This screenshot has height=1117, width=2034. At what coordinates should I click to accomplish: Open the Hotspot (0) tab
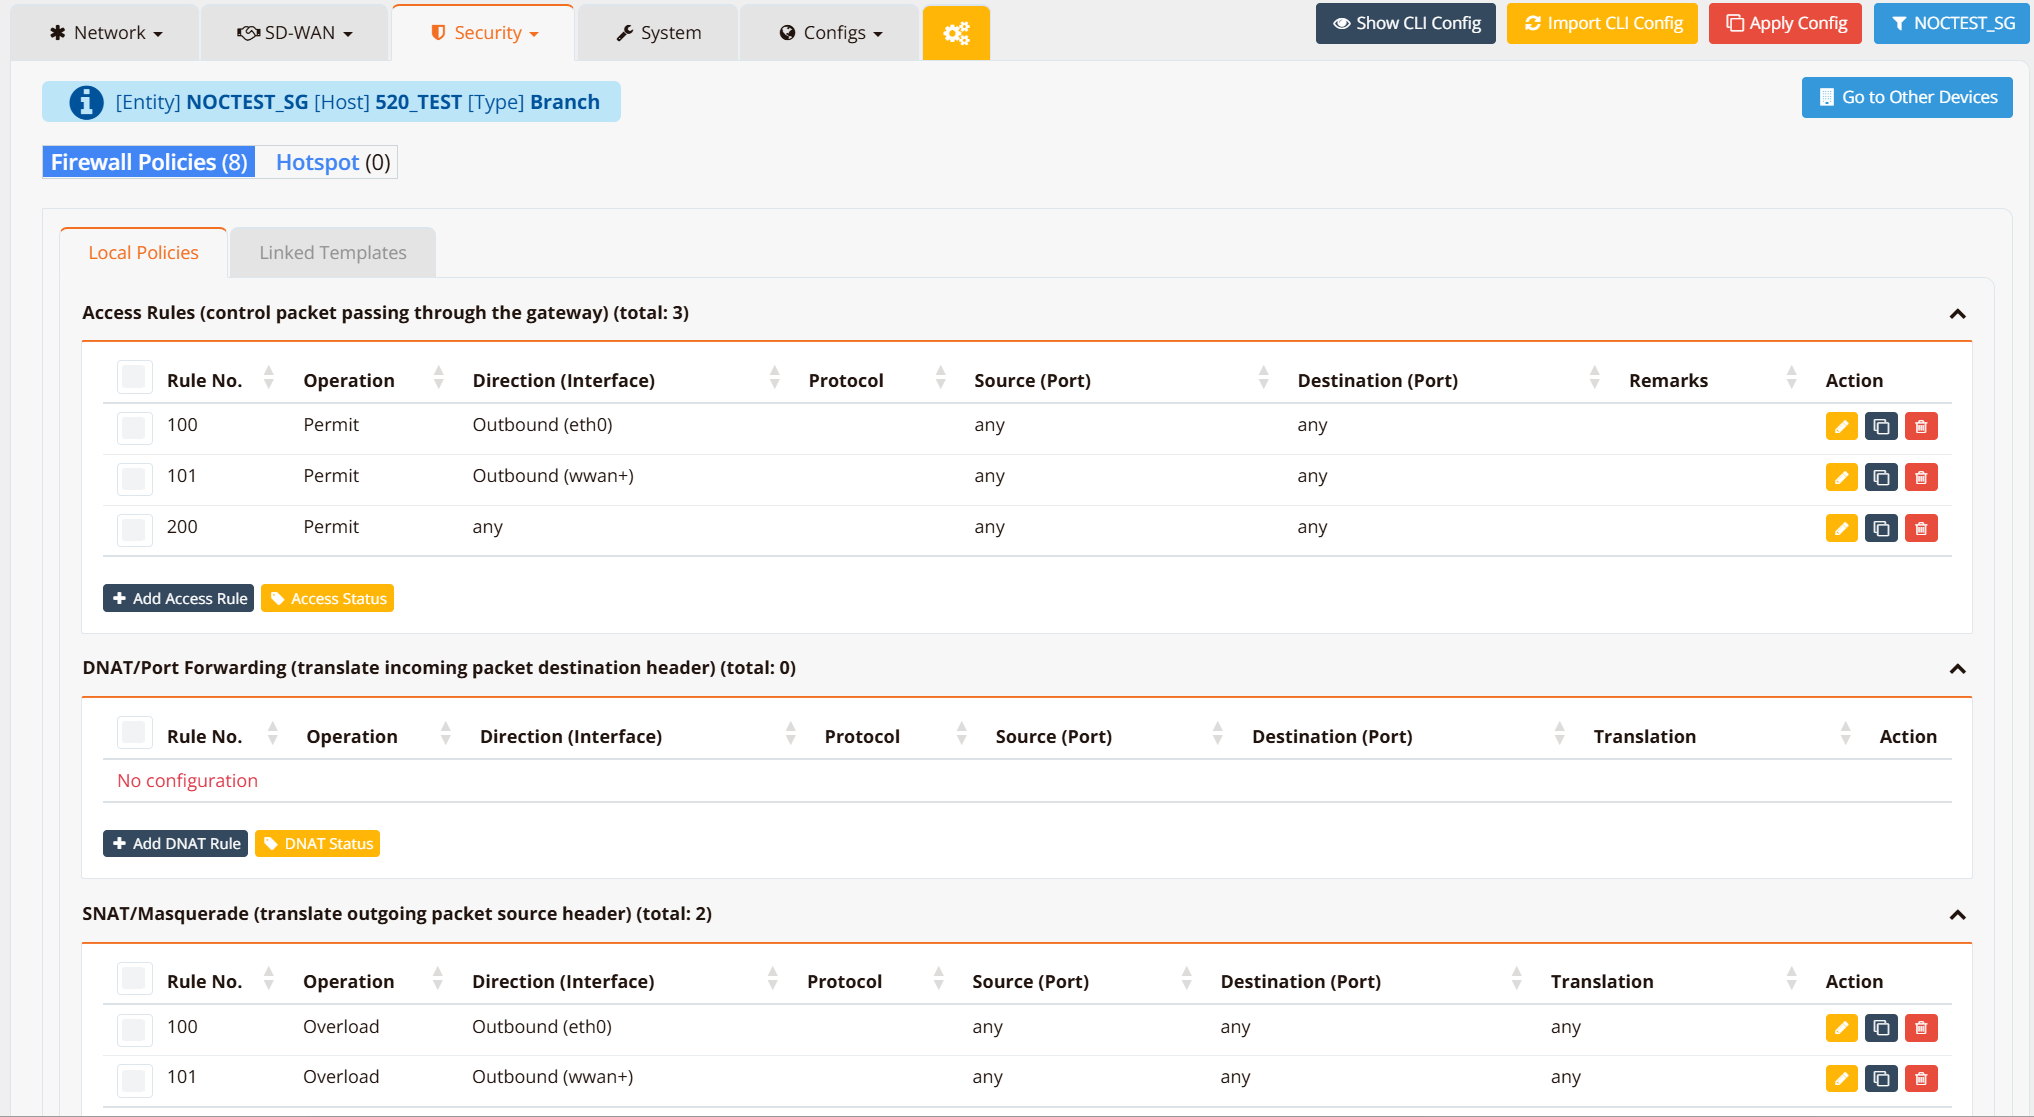click(x=332, y=162)
